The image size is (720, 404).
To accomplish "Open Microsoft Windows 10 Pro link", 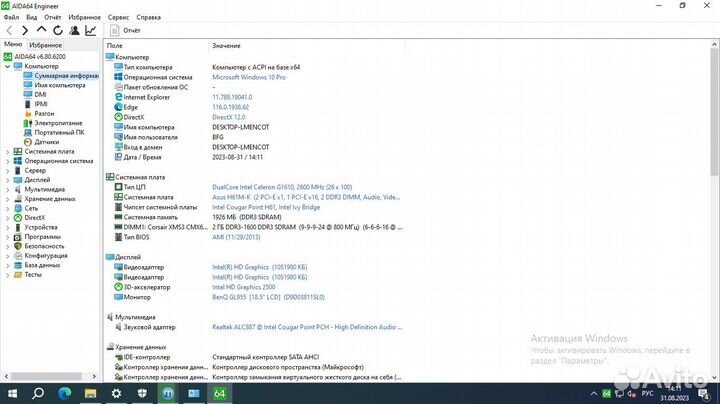I will pos(248,77).
